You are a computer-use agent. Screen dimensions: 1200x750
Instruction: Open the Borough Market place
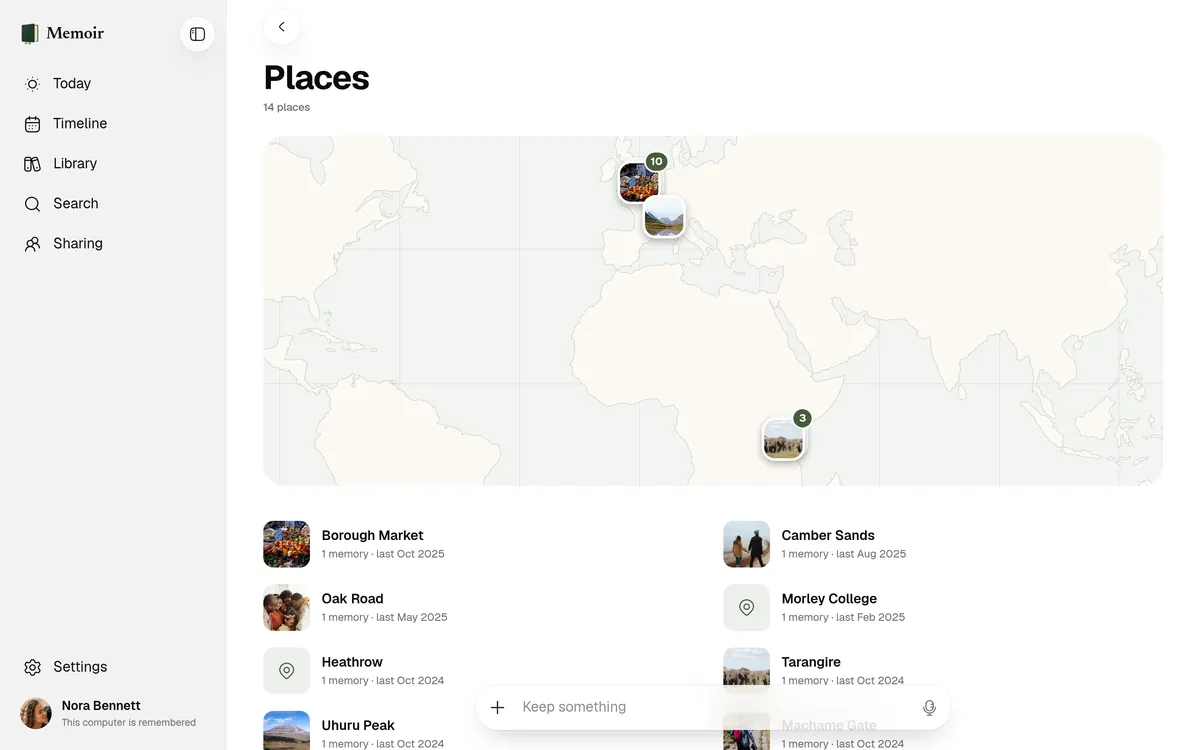coord(483,544)
